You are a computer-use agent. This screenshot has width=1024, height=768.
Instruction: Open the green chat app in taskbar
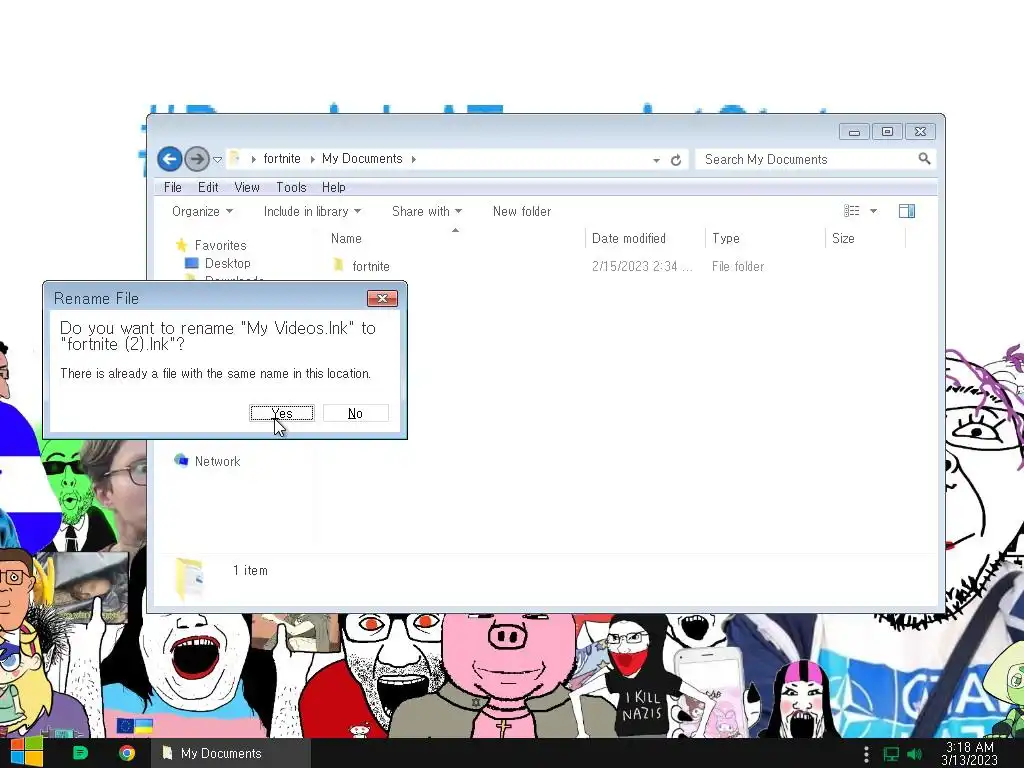[x=80, y=753]
